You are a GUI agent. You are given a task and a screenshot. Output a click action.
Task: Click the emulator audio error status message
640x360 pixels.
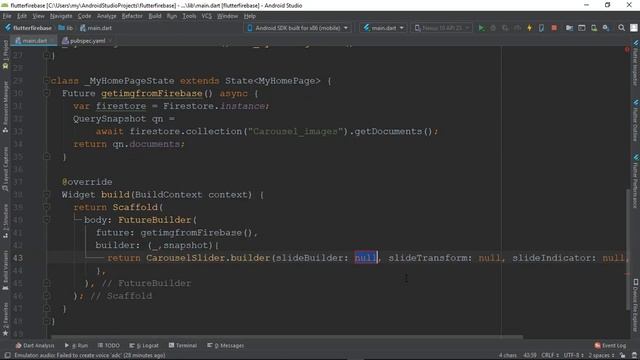click(x=90, y=356)
